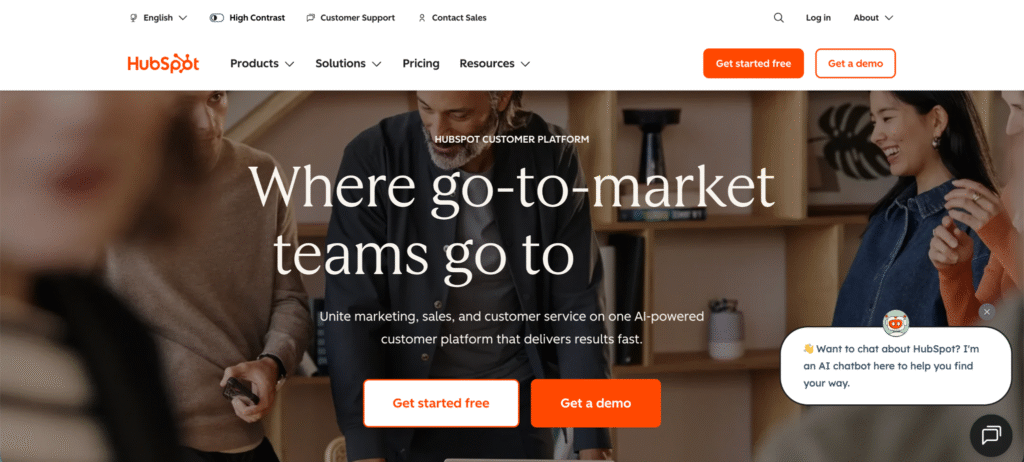1024x462 pixels.
Task: Click the Log in link
Action: click(x=818, y=18)
